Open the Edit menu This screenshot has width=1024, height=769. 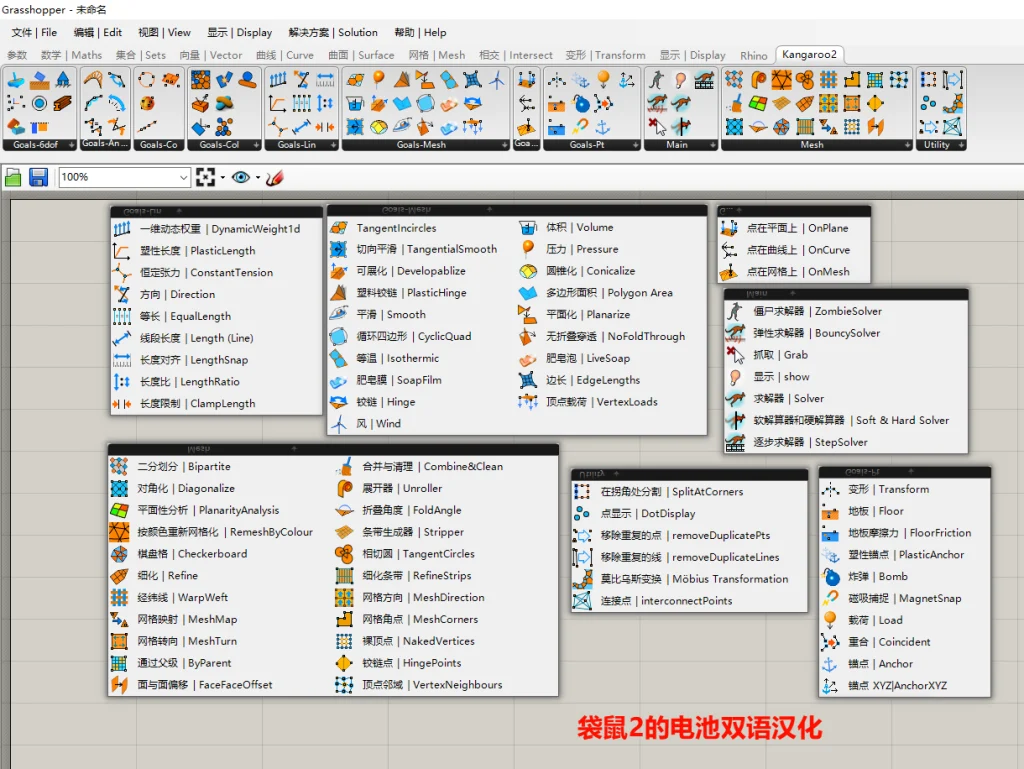[x=98, y=33]
